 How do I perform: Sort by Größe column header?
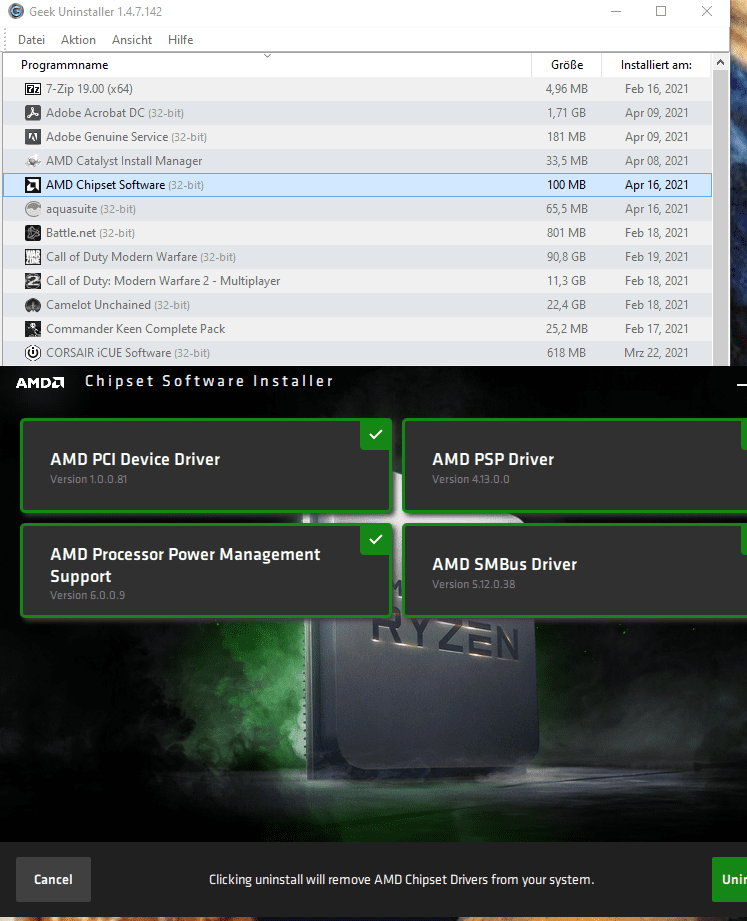(x=567, y=65)
